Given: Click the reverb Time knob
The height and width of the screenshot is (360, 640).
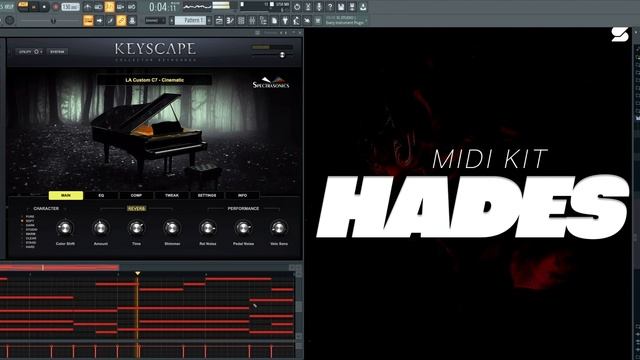Looking at the screenshot, I should coord(136,228).
